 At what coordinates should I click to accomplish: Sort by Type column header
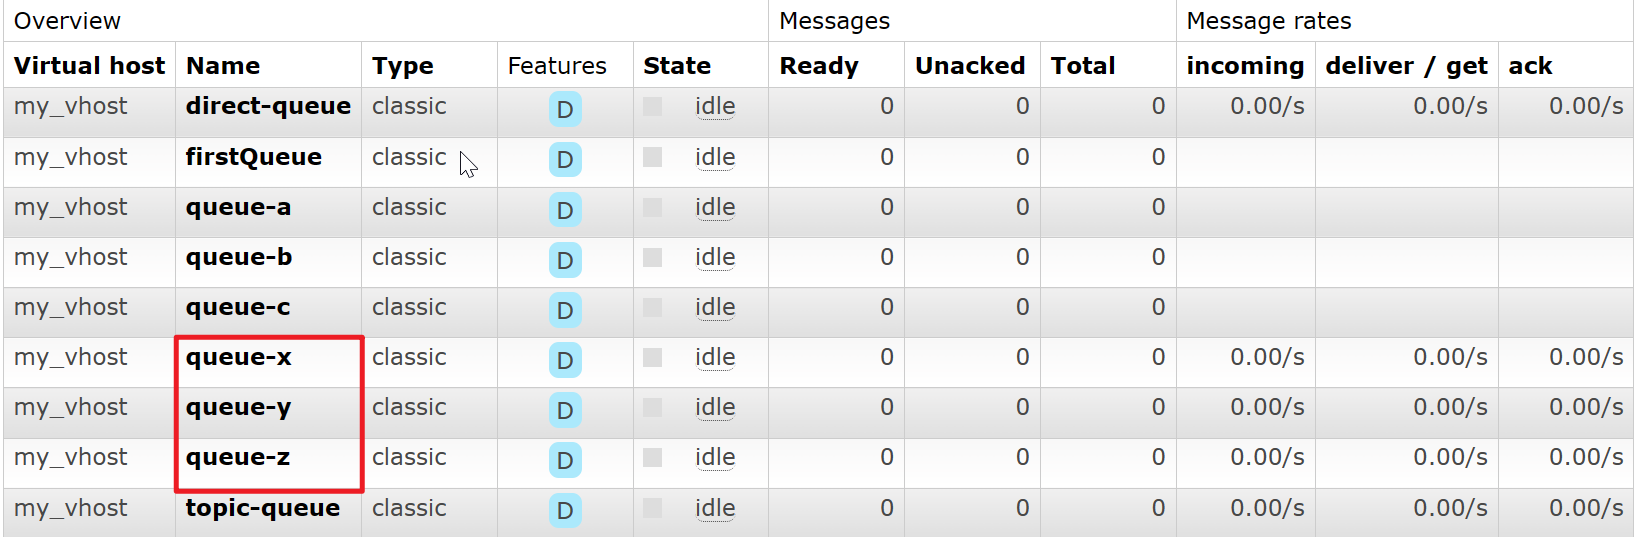[x=403, y=67]
